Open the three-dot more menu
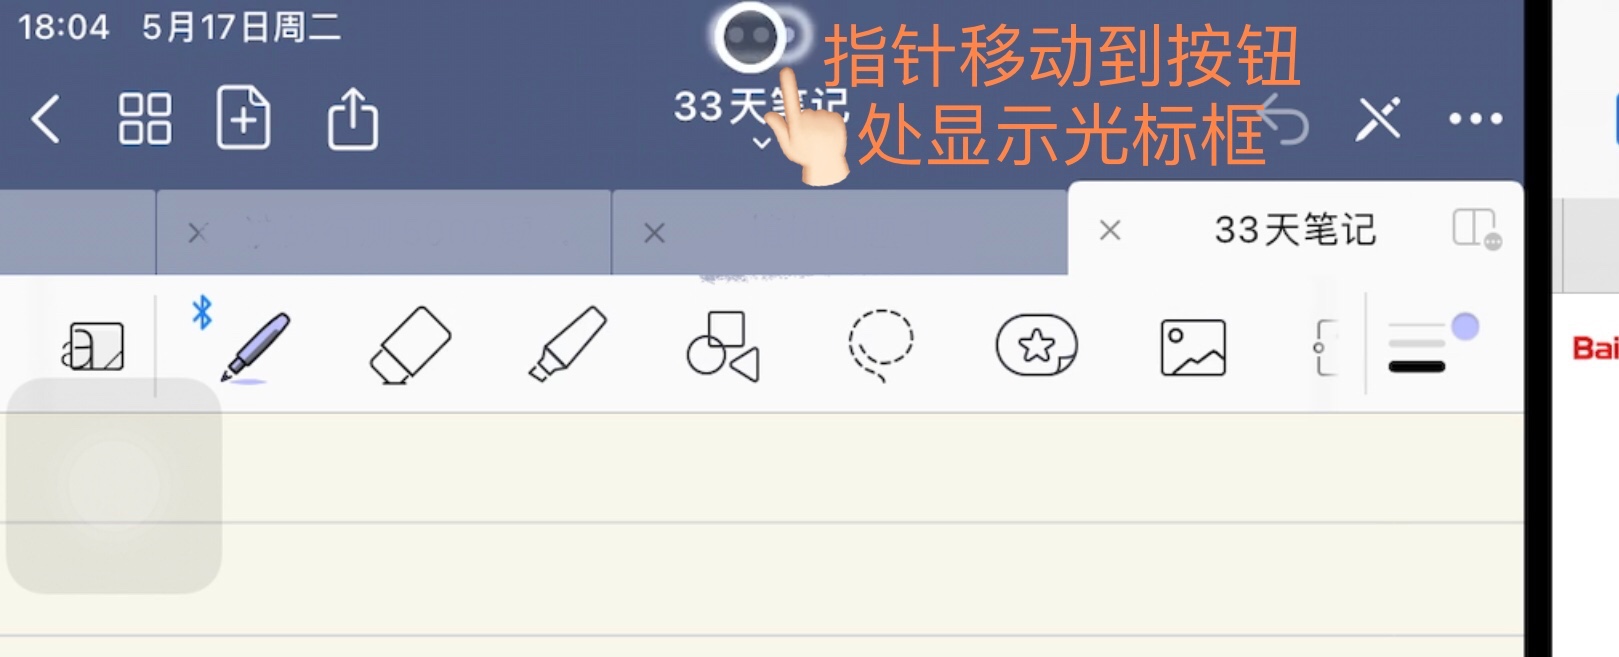The image size is (1619, 657). (x=1476, y=119)
